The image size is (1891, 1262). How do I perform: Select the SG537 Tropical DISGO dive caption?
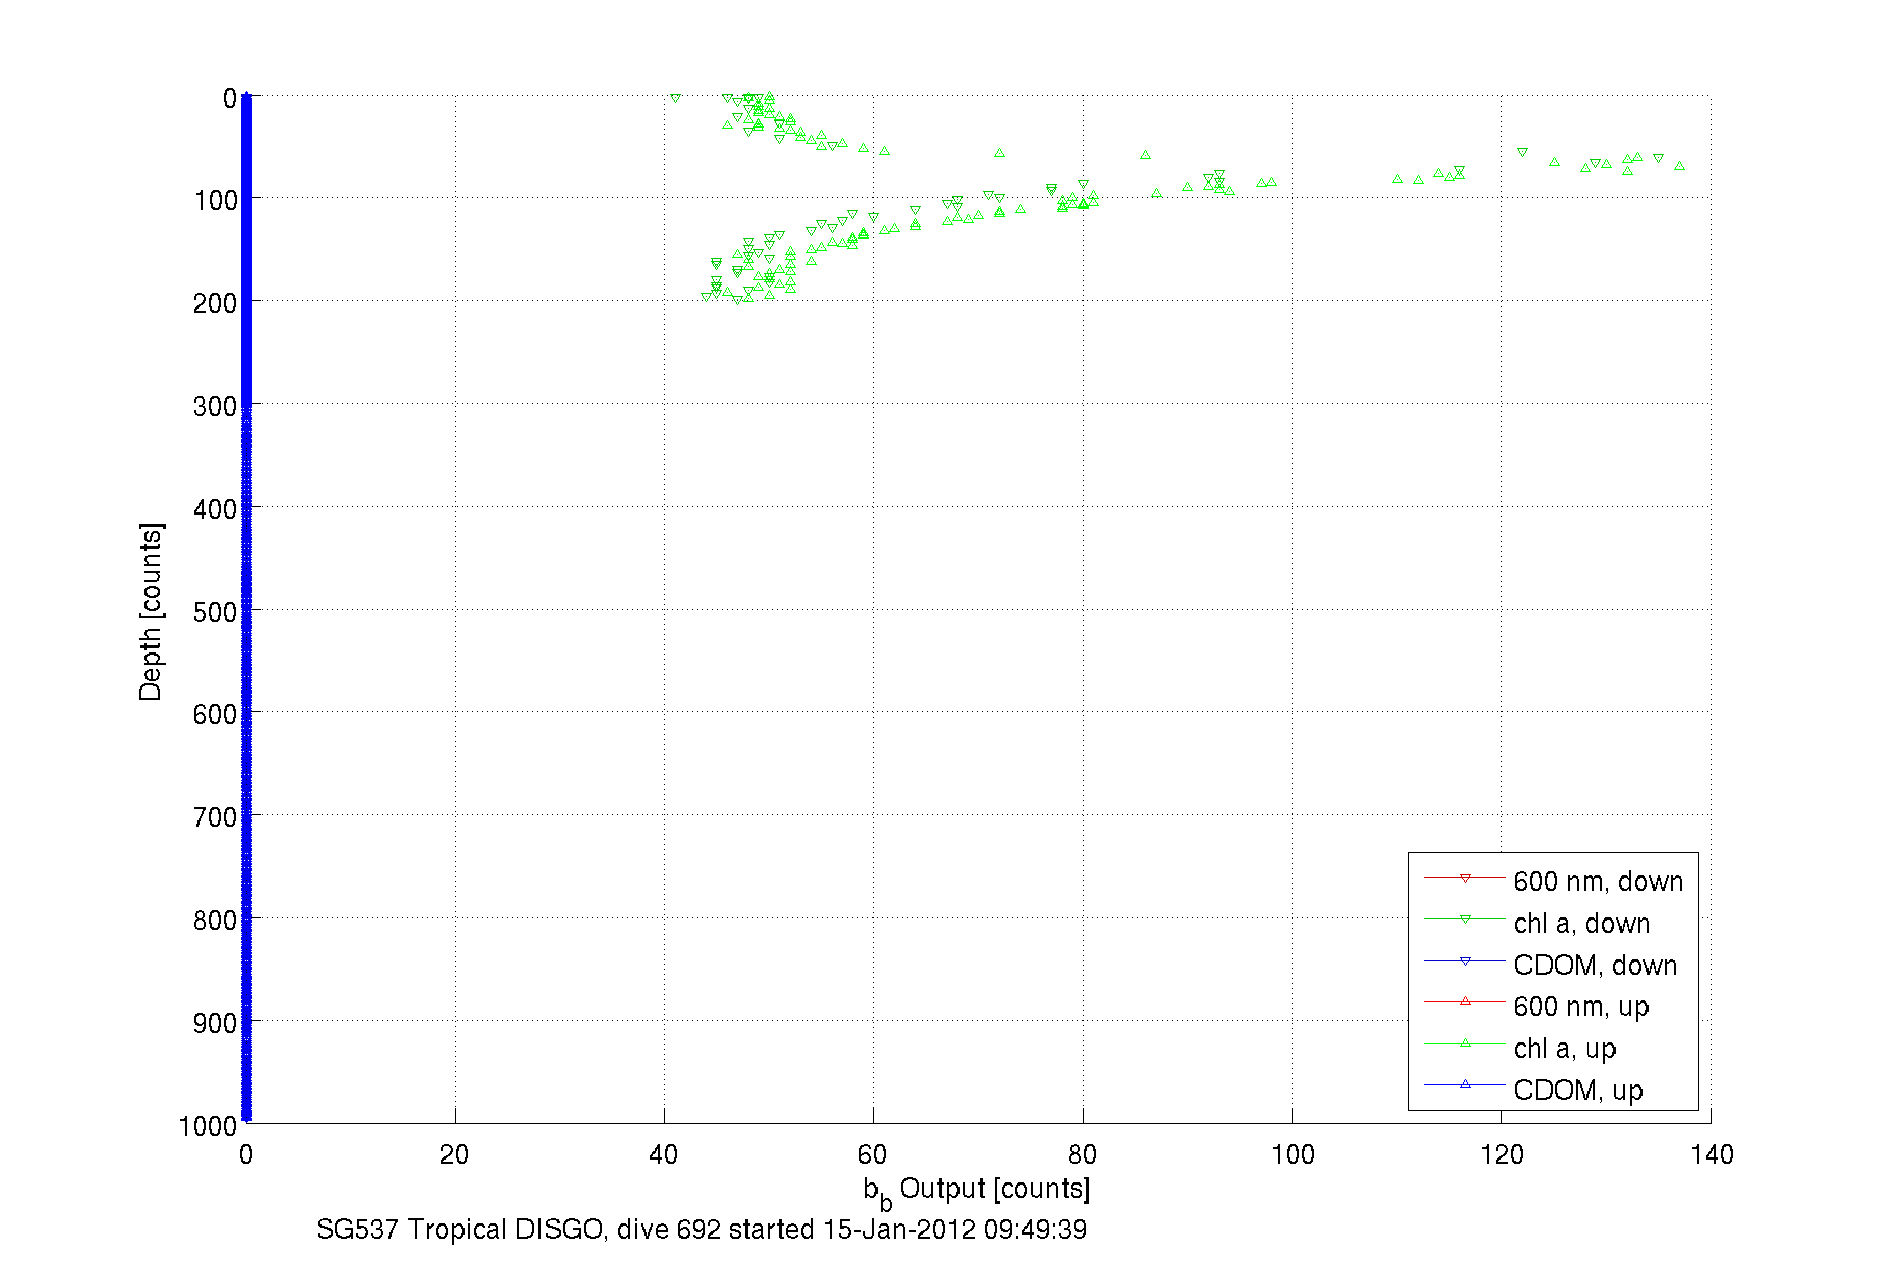[701, 1229]
